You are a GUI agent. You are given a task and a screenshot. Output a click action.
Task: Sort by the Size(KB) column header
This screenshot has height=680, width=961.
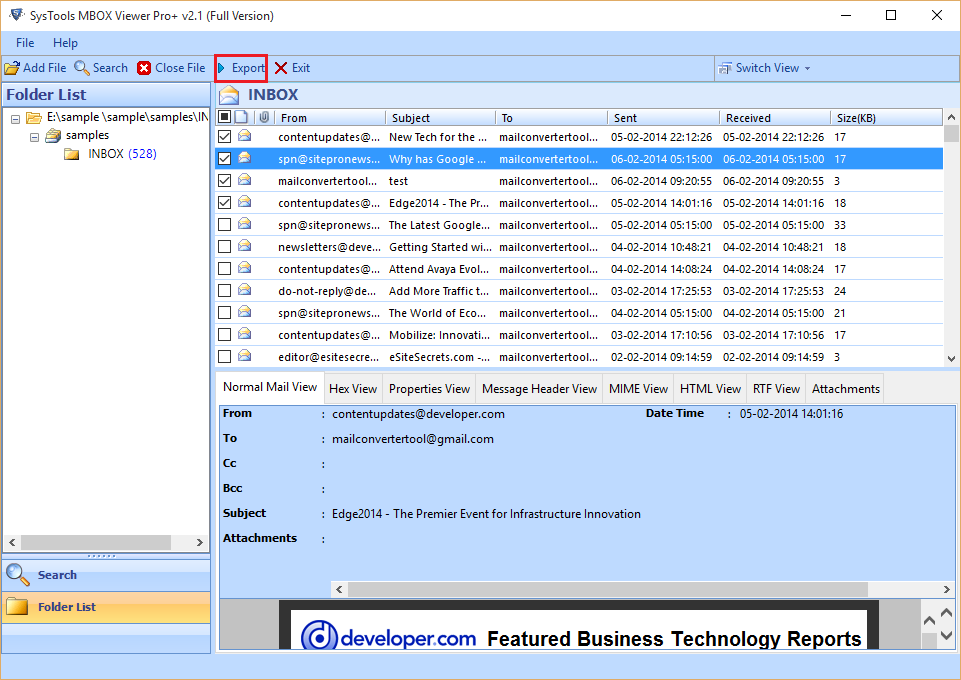[886, 118]
